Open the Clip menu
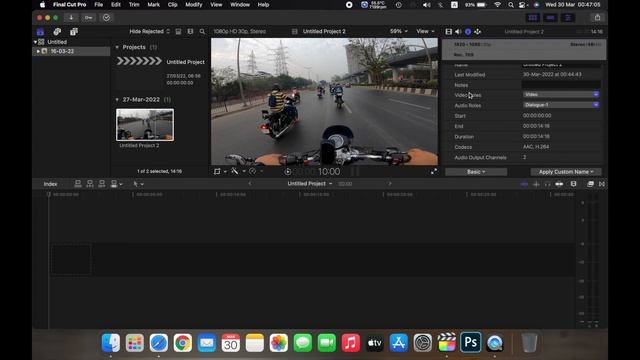The height and width of the screenshot is (360, 640). pos(172,5)
